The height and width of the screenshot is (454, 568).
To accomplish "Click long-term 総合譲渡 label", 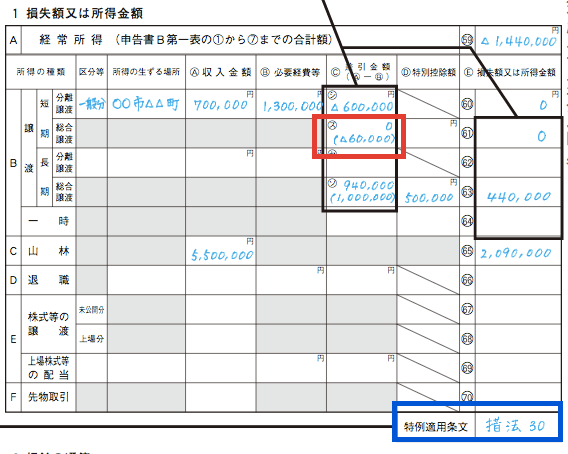I will click(x=64, y=192).
